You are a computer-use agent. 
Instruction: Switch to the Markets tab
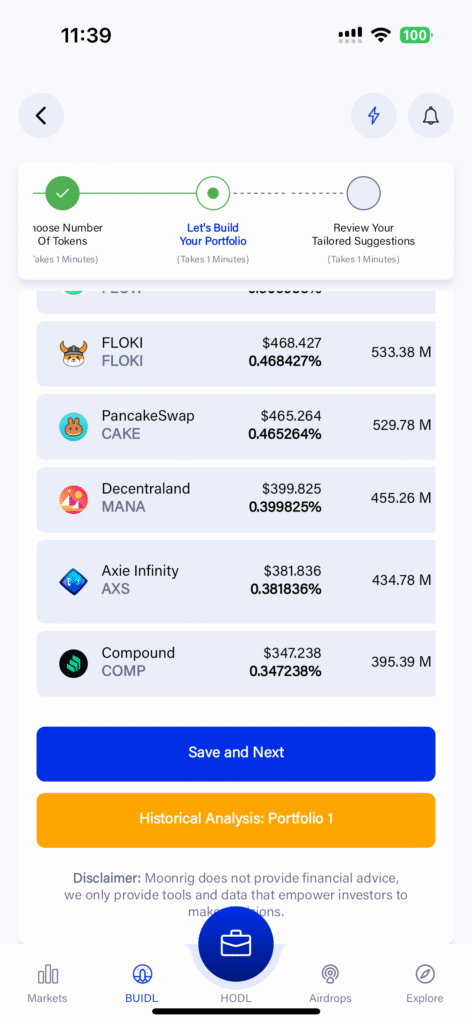coord(47,984)
